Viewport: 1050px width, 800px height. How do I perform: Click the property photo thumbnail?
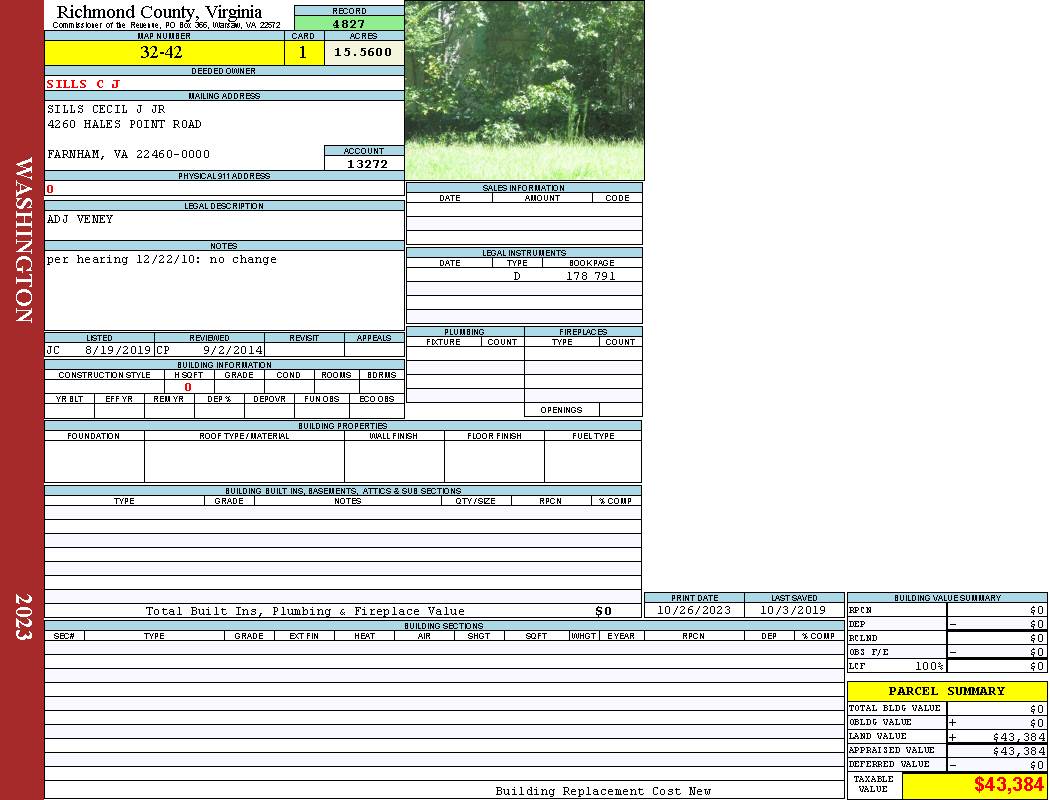pyautogui.click(x=524, y=90)
